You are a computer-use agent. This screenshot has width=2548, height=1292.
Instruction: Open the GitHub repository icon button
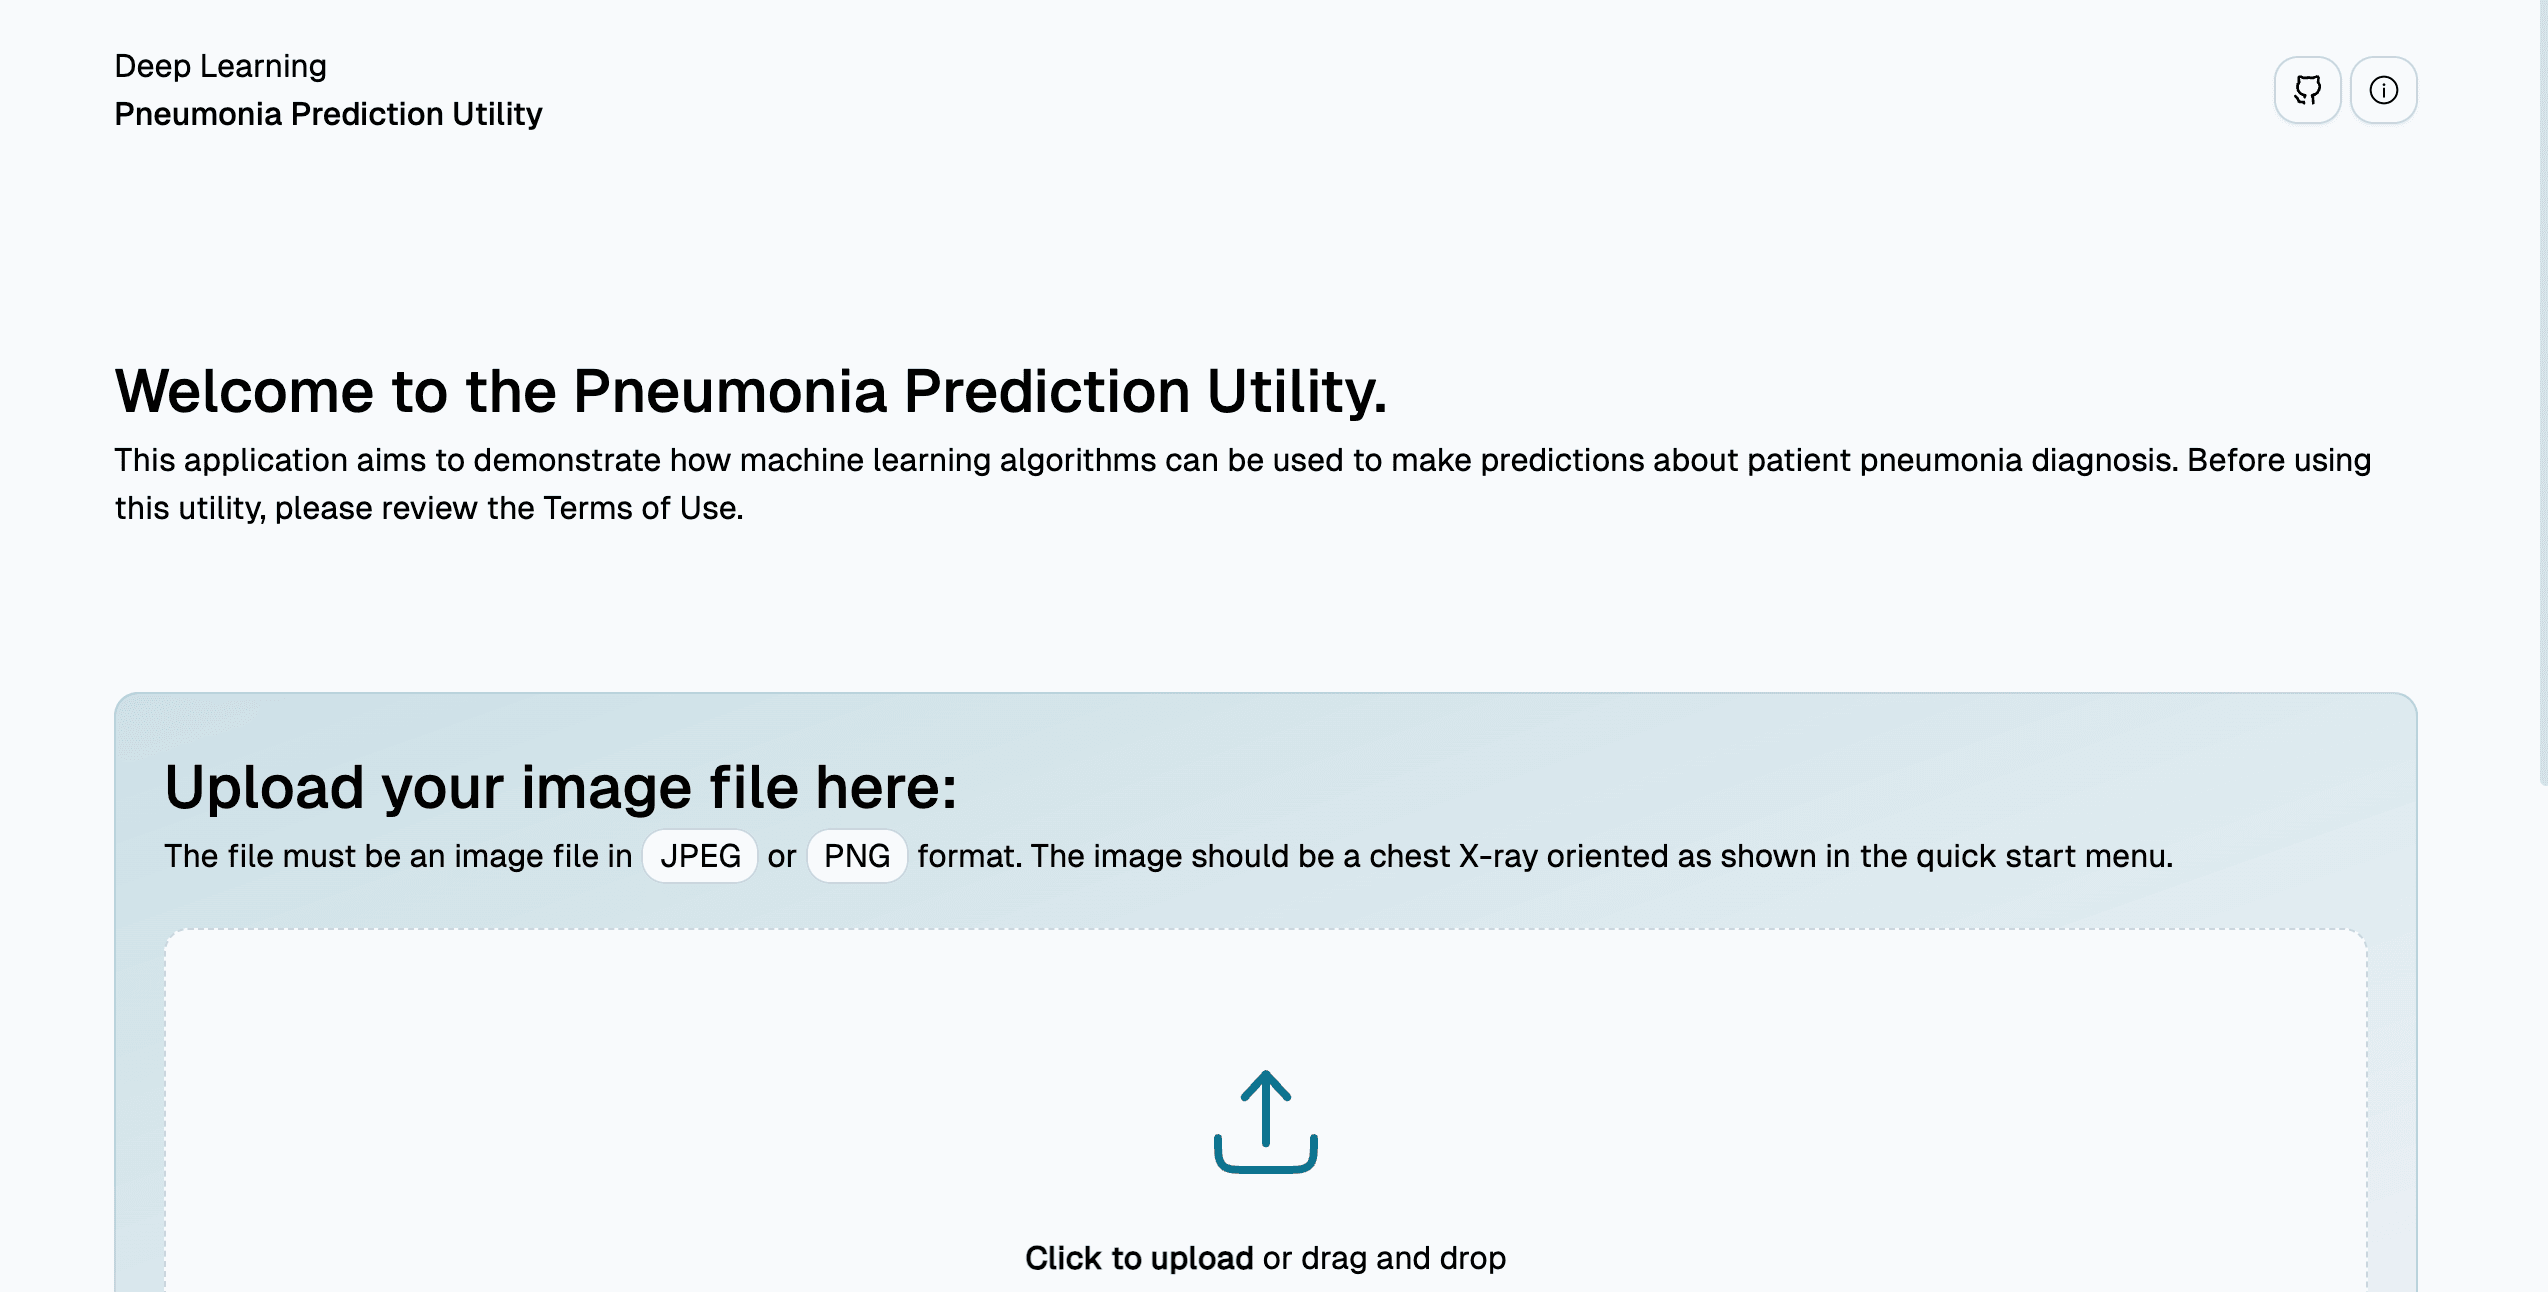(x=2307, y=90)
